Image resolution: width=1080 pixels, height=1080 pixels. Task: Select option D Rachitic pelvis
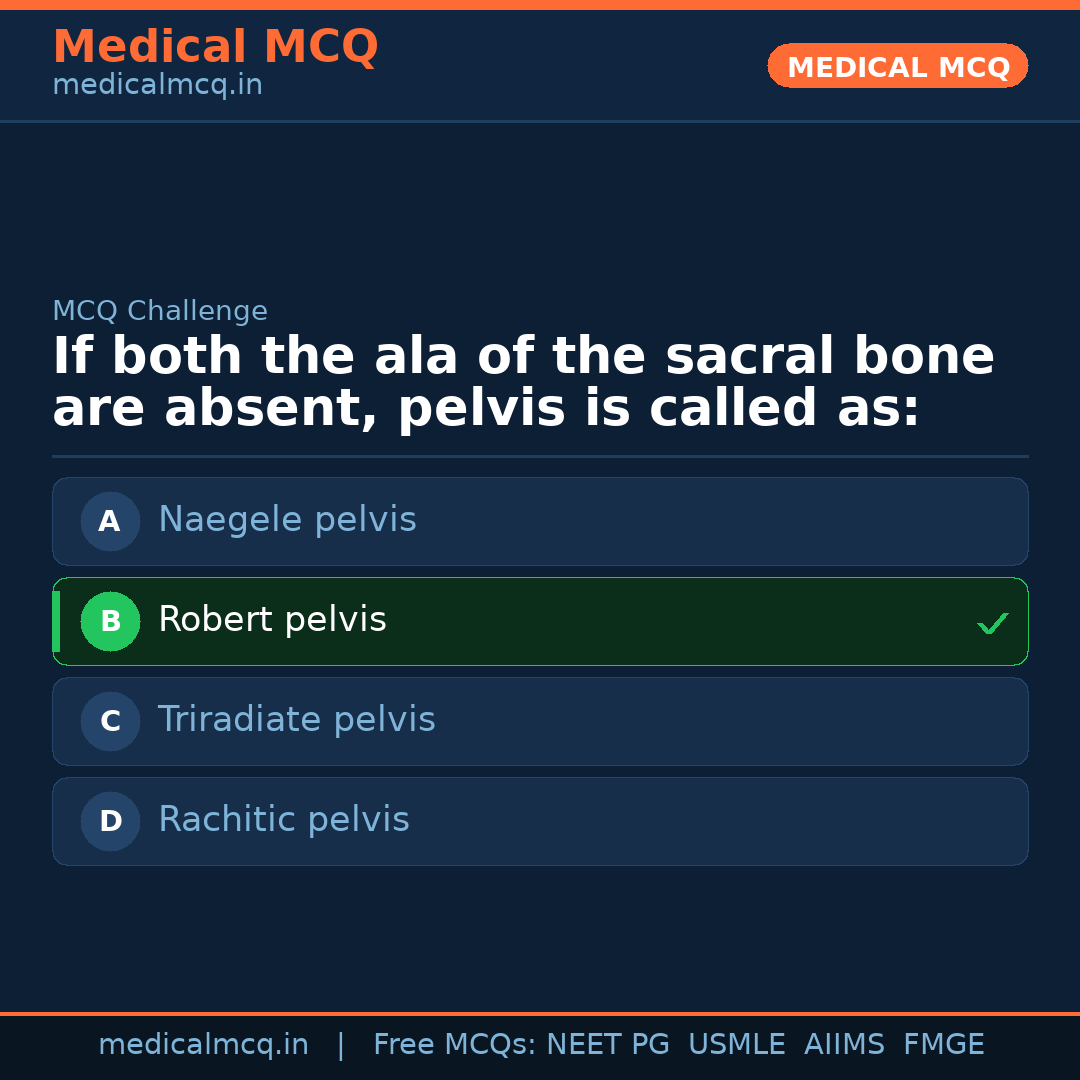(x=540, y=821)
